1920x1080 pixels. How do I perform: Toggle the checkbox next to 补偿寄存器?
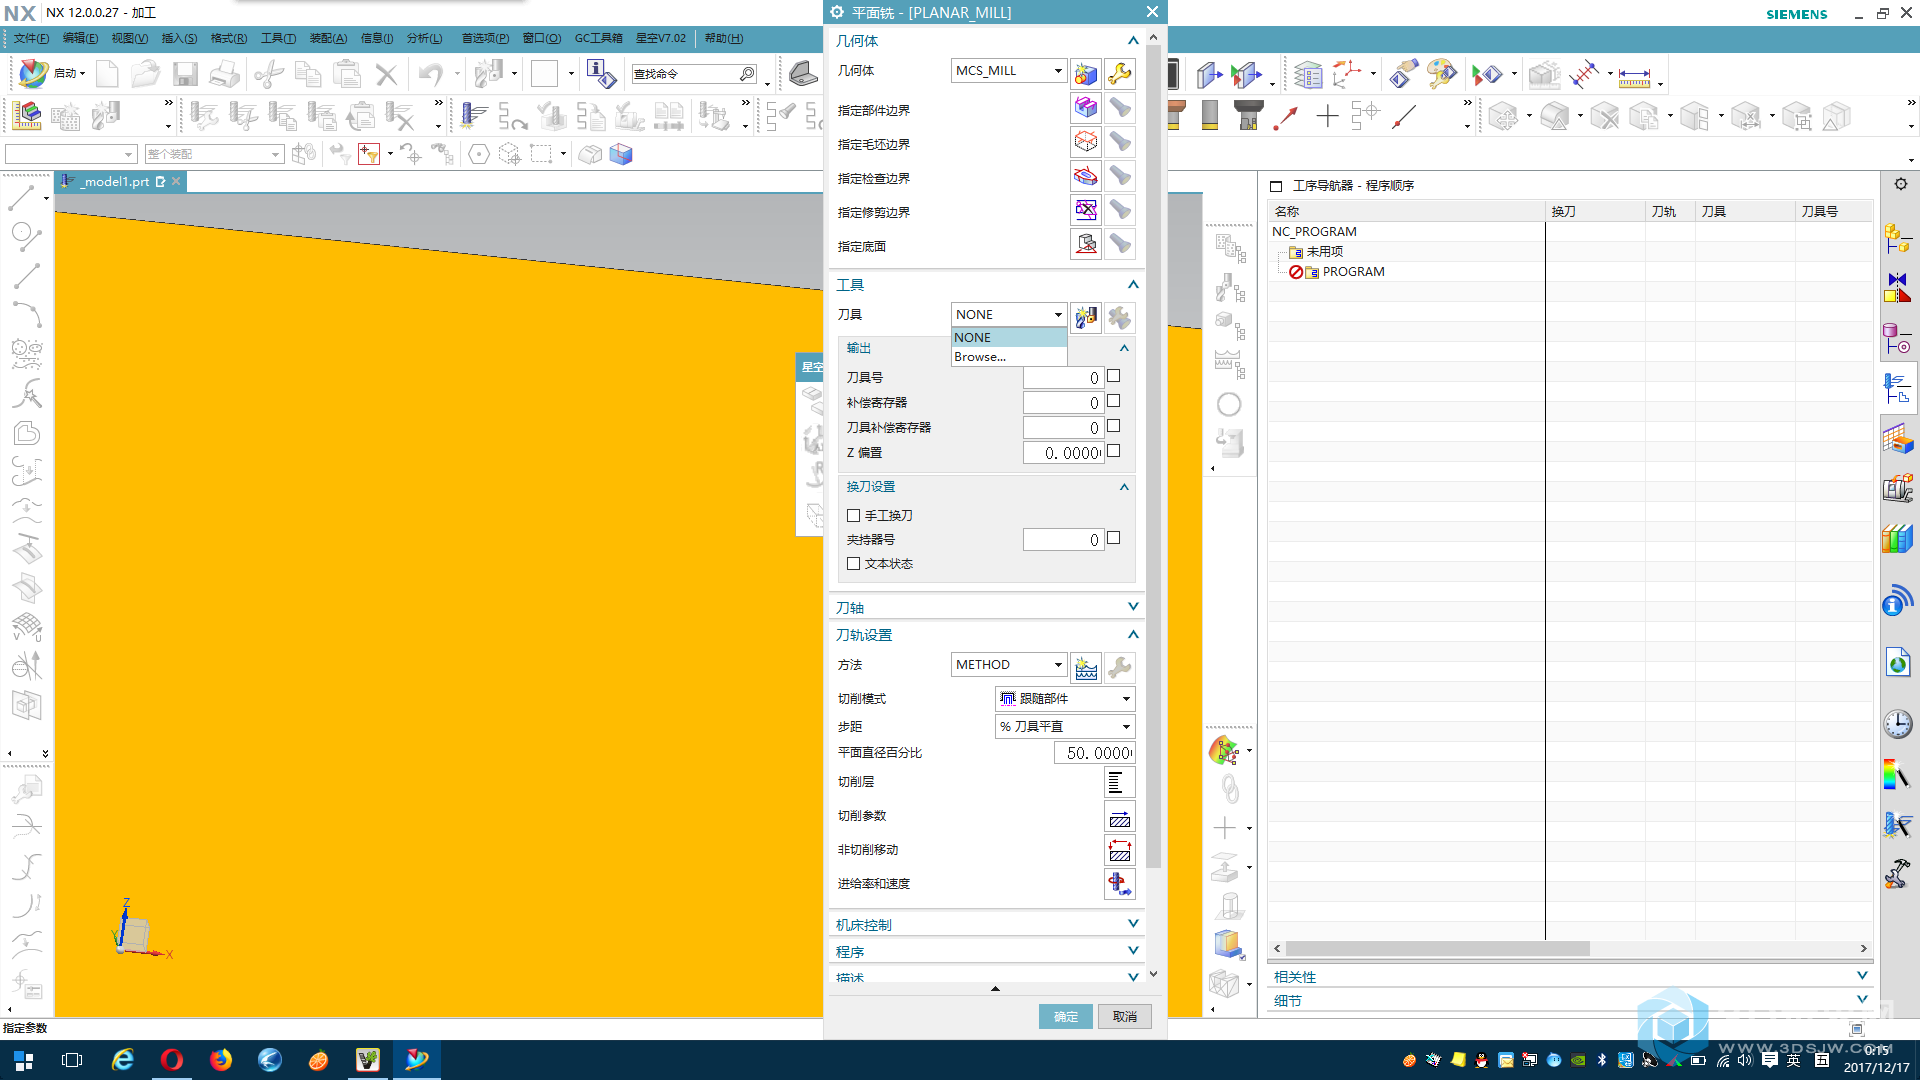[1114, 401]
